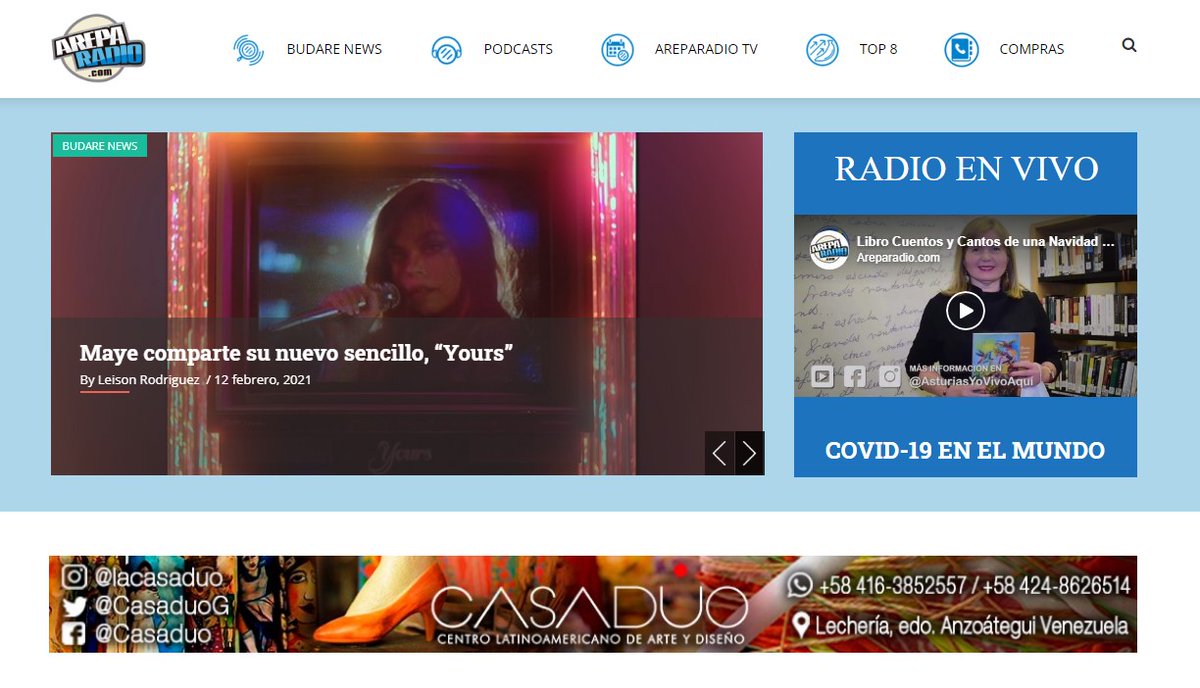Click the date 12 febrero, 2021
Image resolution: width=1200 pixels, height=688 pixels.
(263, 380)
